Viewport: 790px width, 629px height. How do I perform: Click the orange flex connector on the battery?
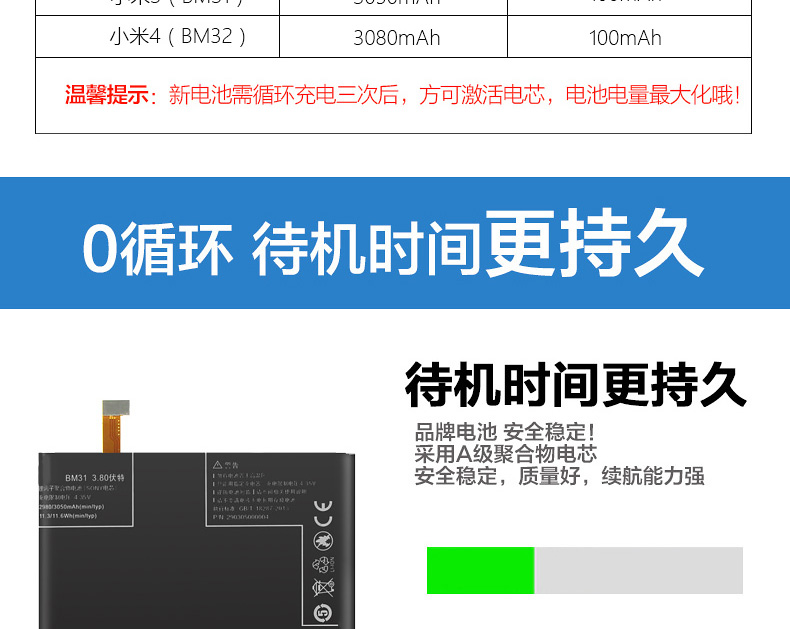pos(112,434)
